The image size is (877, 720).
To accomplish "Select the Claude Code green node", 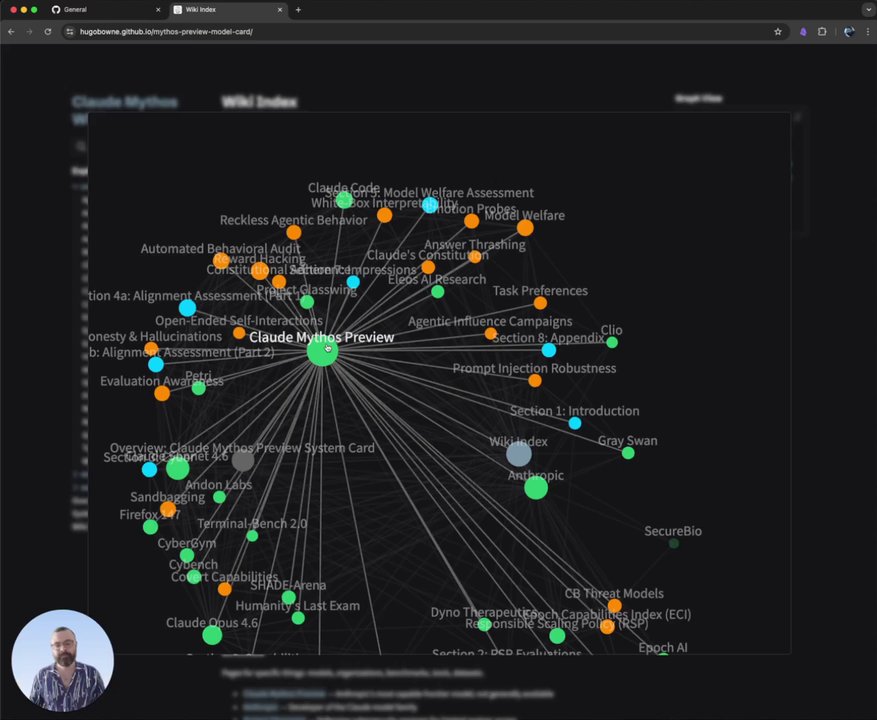I will 344,200.
